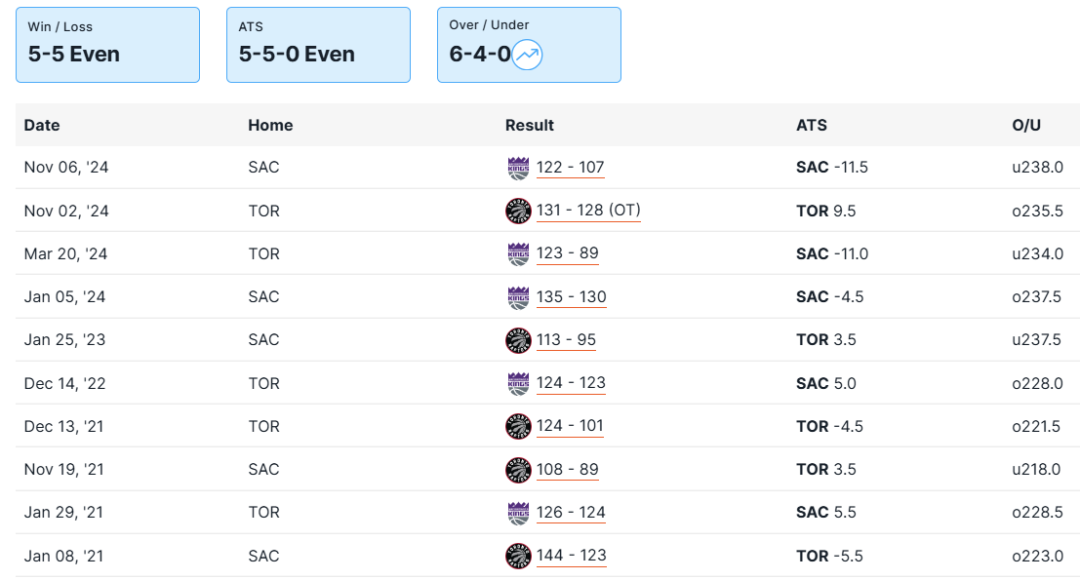Click Kings logo in Jan 05, '24 row
The width and height of the screenshot is (1080, 580).
(x=518, y=297)
